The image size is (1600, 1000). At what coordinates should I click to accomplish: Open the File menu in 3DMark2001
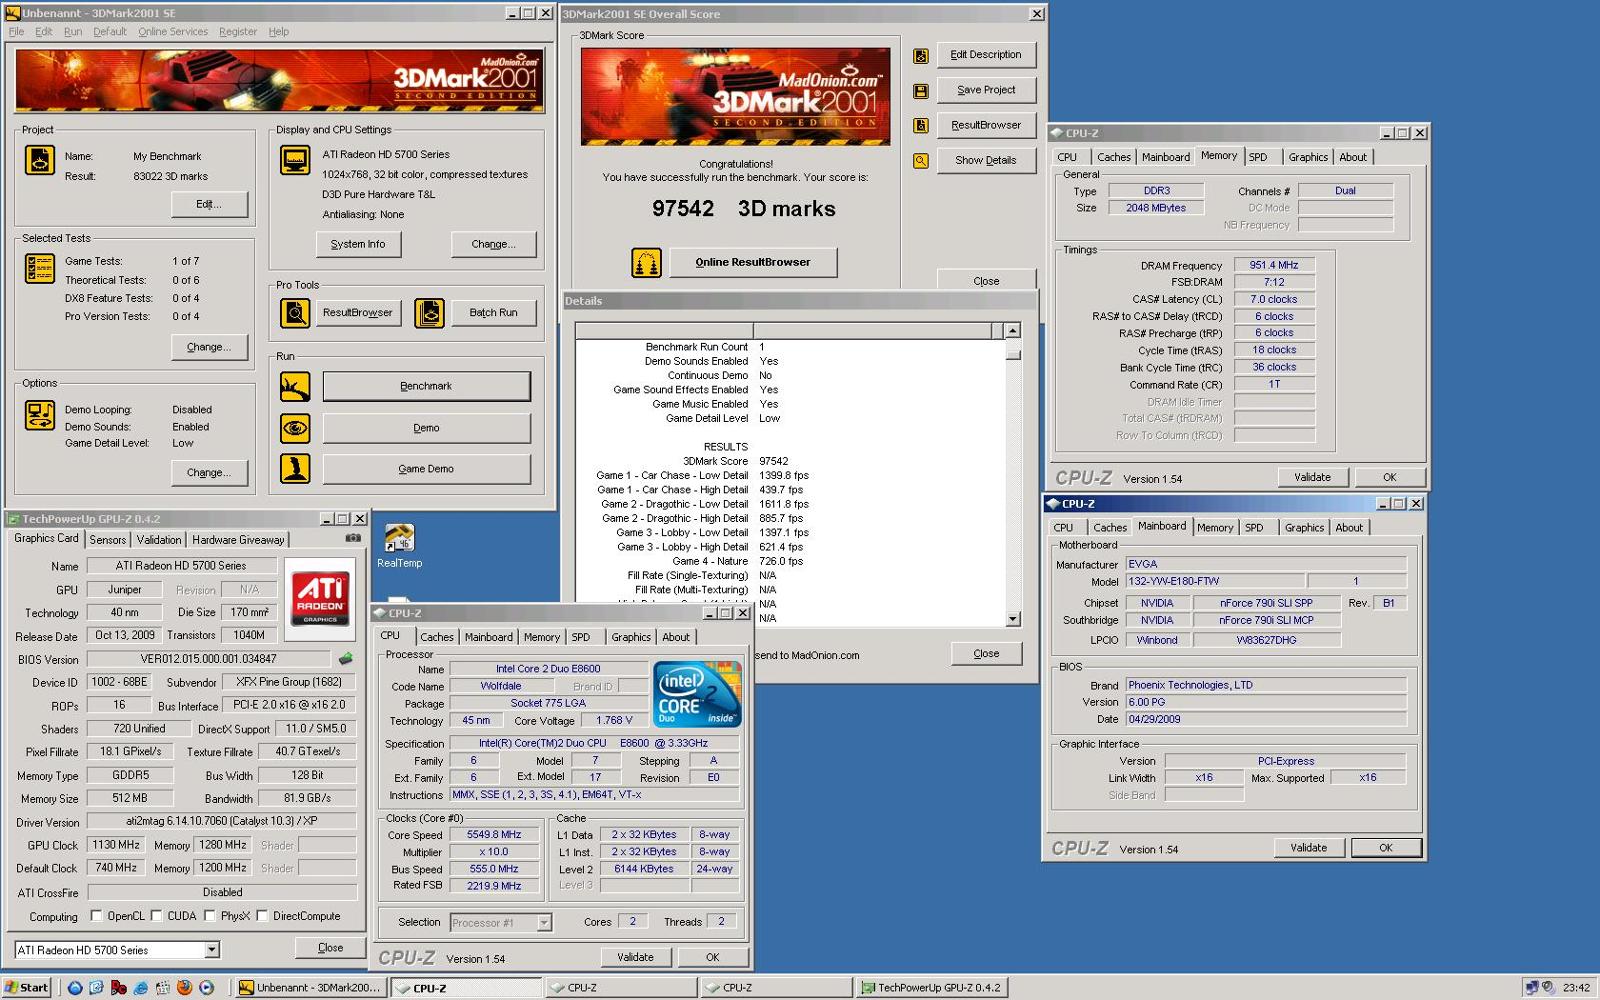click(x=16, y=32)
